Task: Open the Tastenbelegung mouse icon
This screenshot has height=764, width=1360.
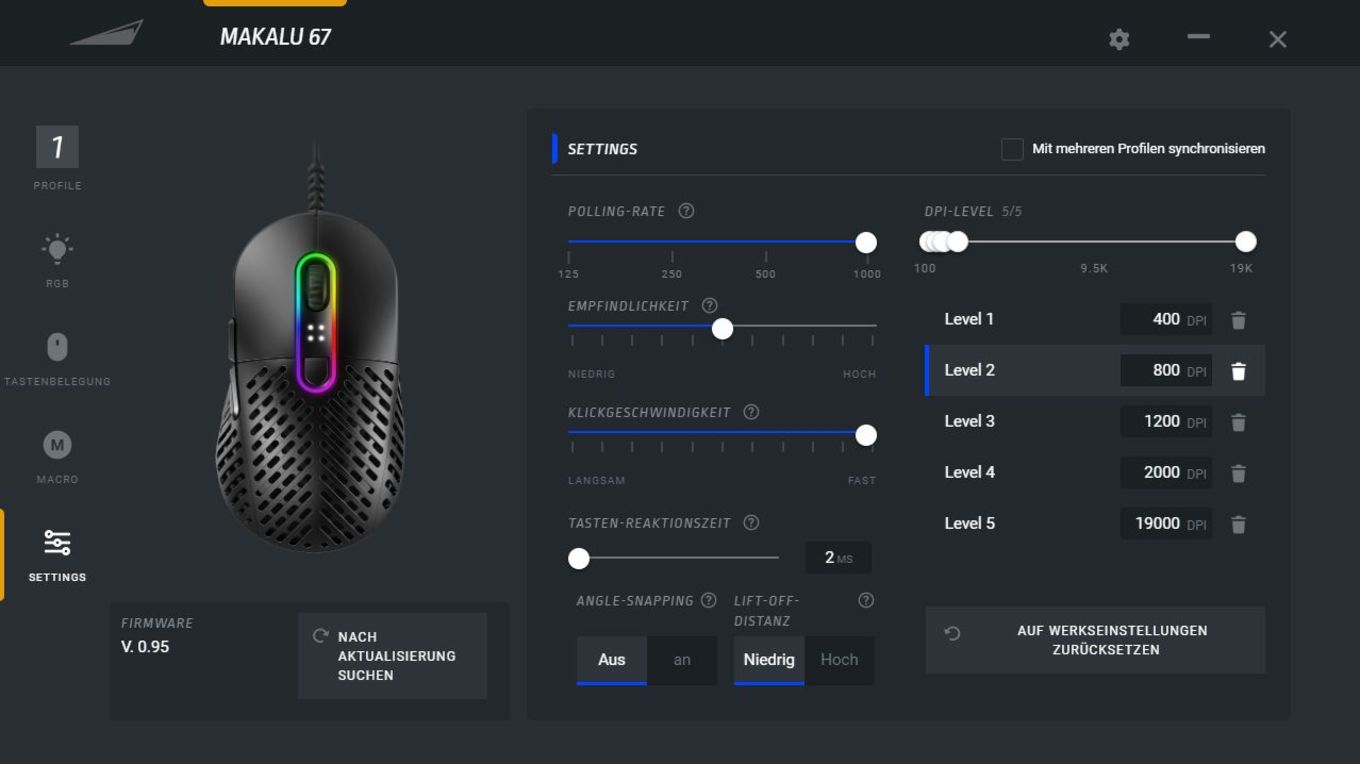Action: pyautogui.click(x=57, y=347)
